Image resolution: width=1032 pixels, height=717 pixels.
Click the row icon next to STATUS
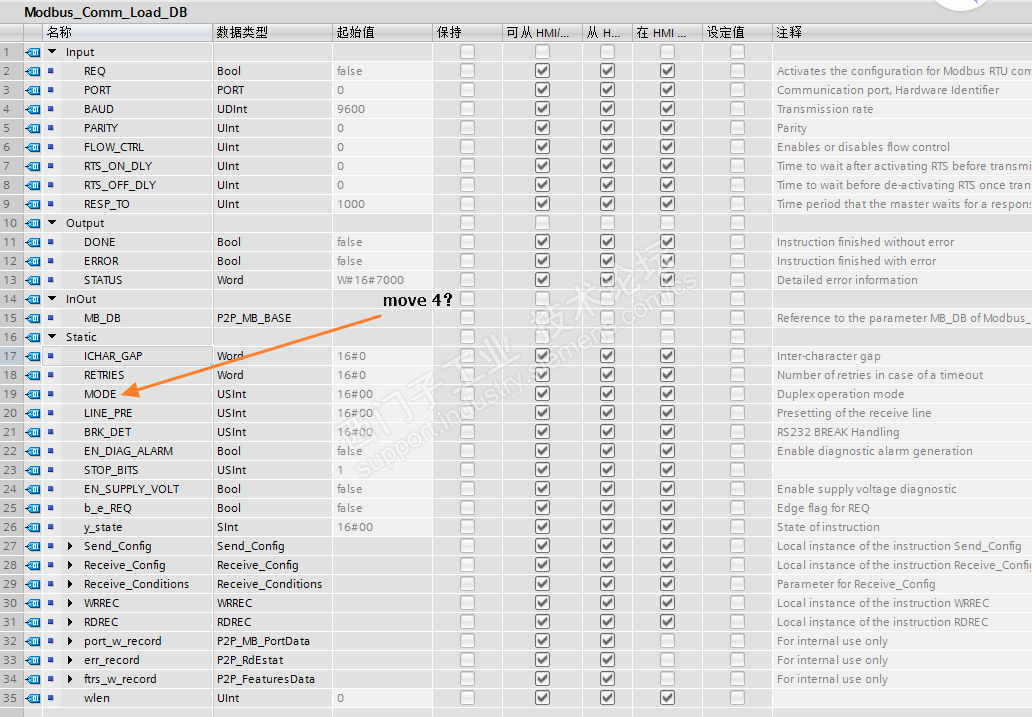tap(33, 280)
